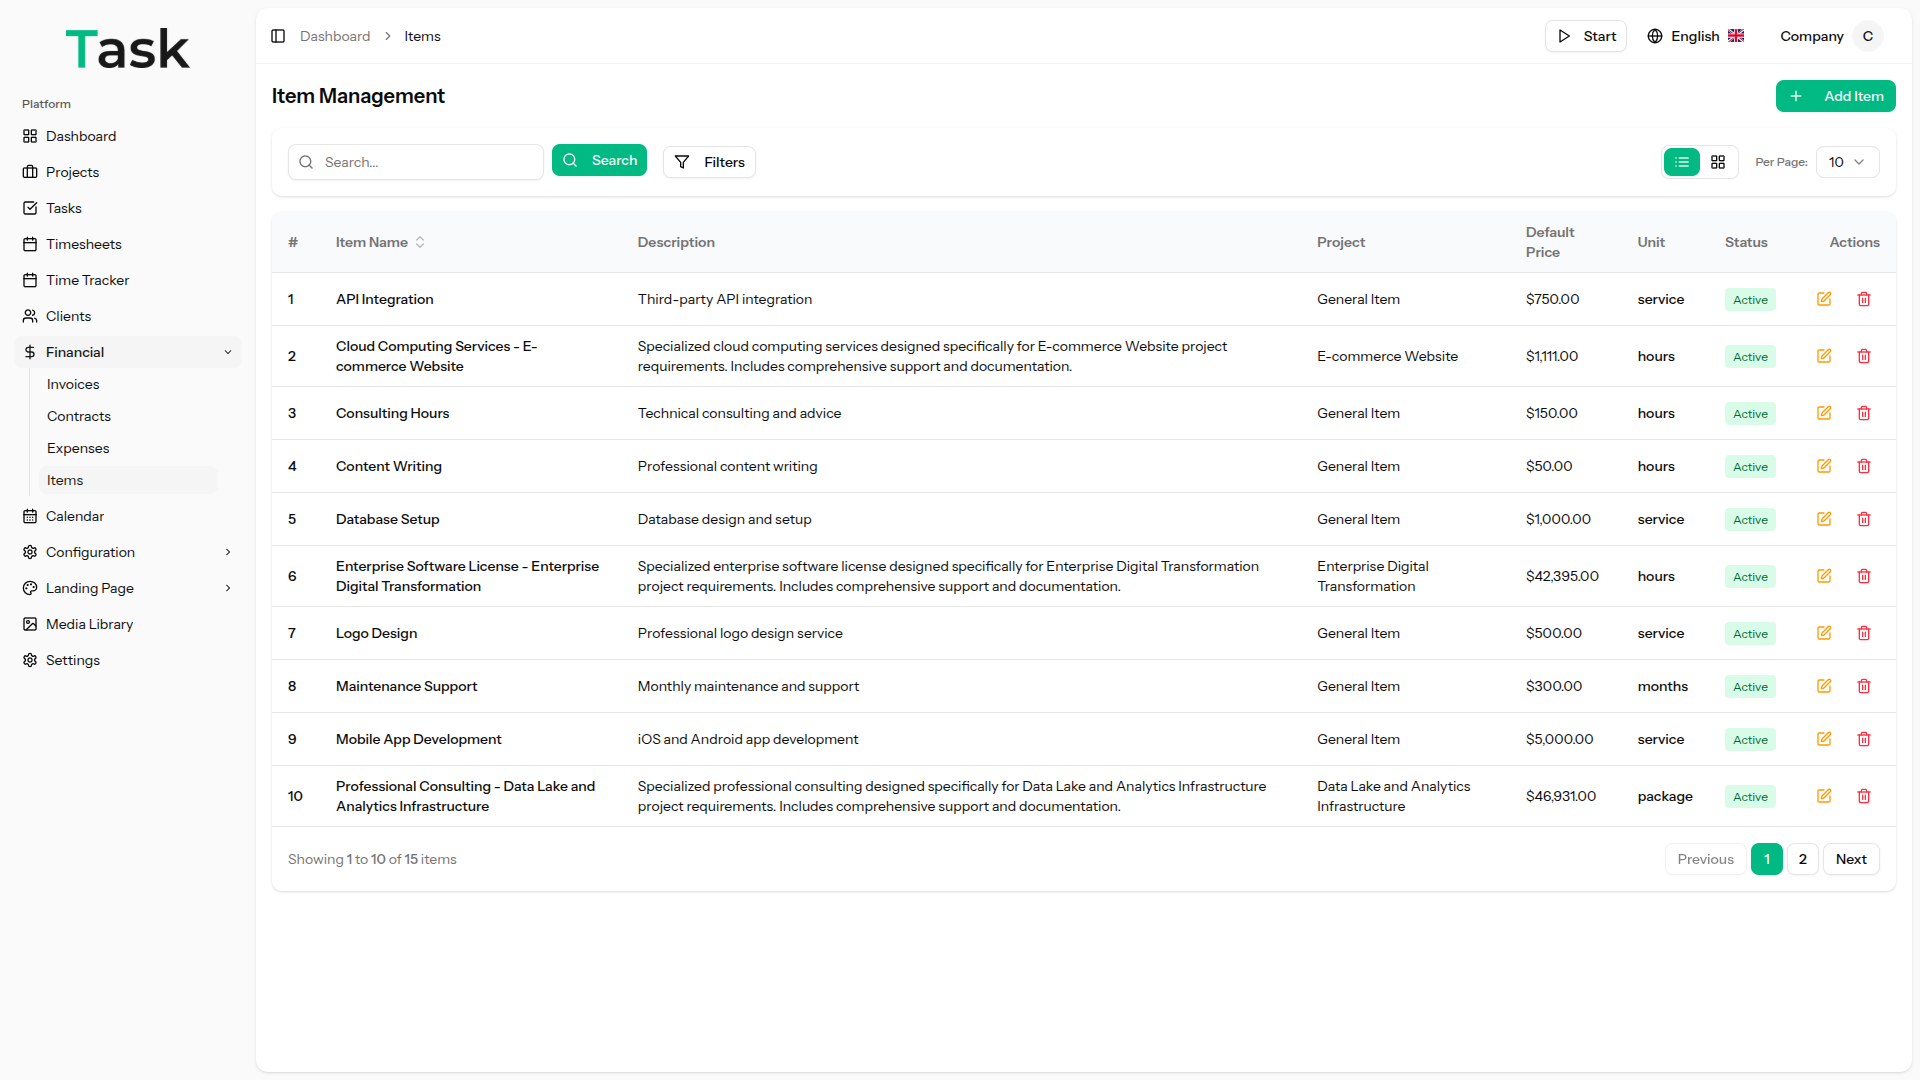Toggle the sidebar panel icon
1920x1080 pixels.
278,36
